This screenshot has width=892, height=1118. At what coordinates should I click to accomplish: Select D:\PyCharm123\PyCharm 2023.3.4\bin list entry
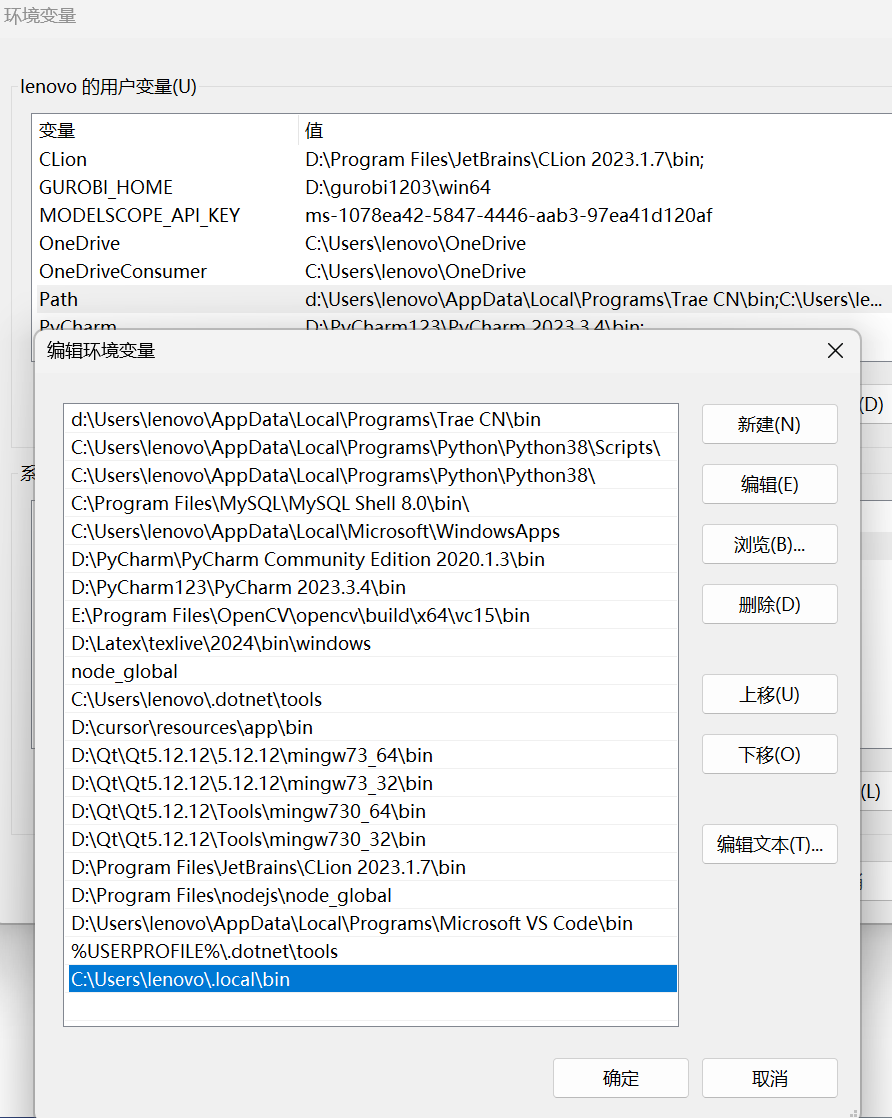[371, 587]
